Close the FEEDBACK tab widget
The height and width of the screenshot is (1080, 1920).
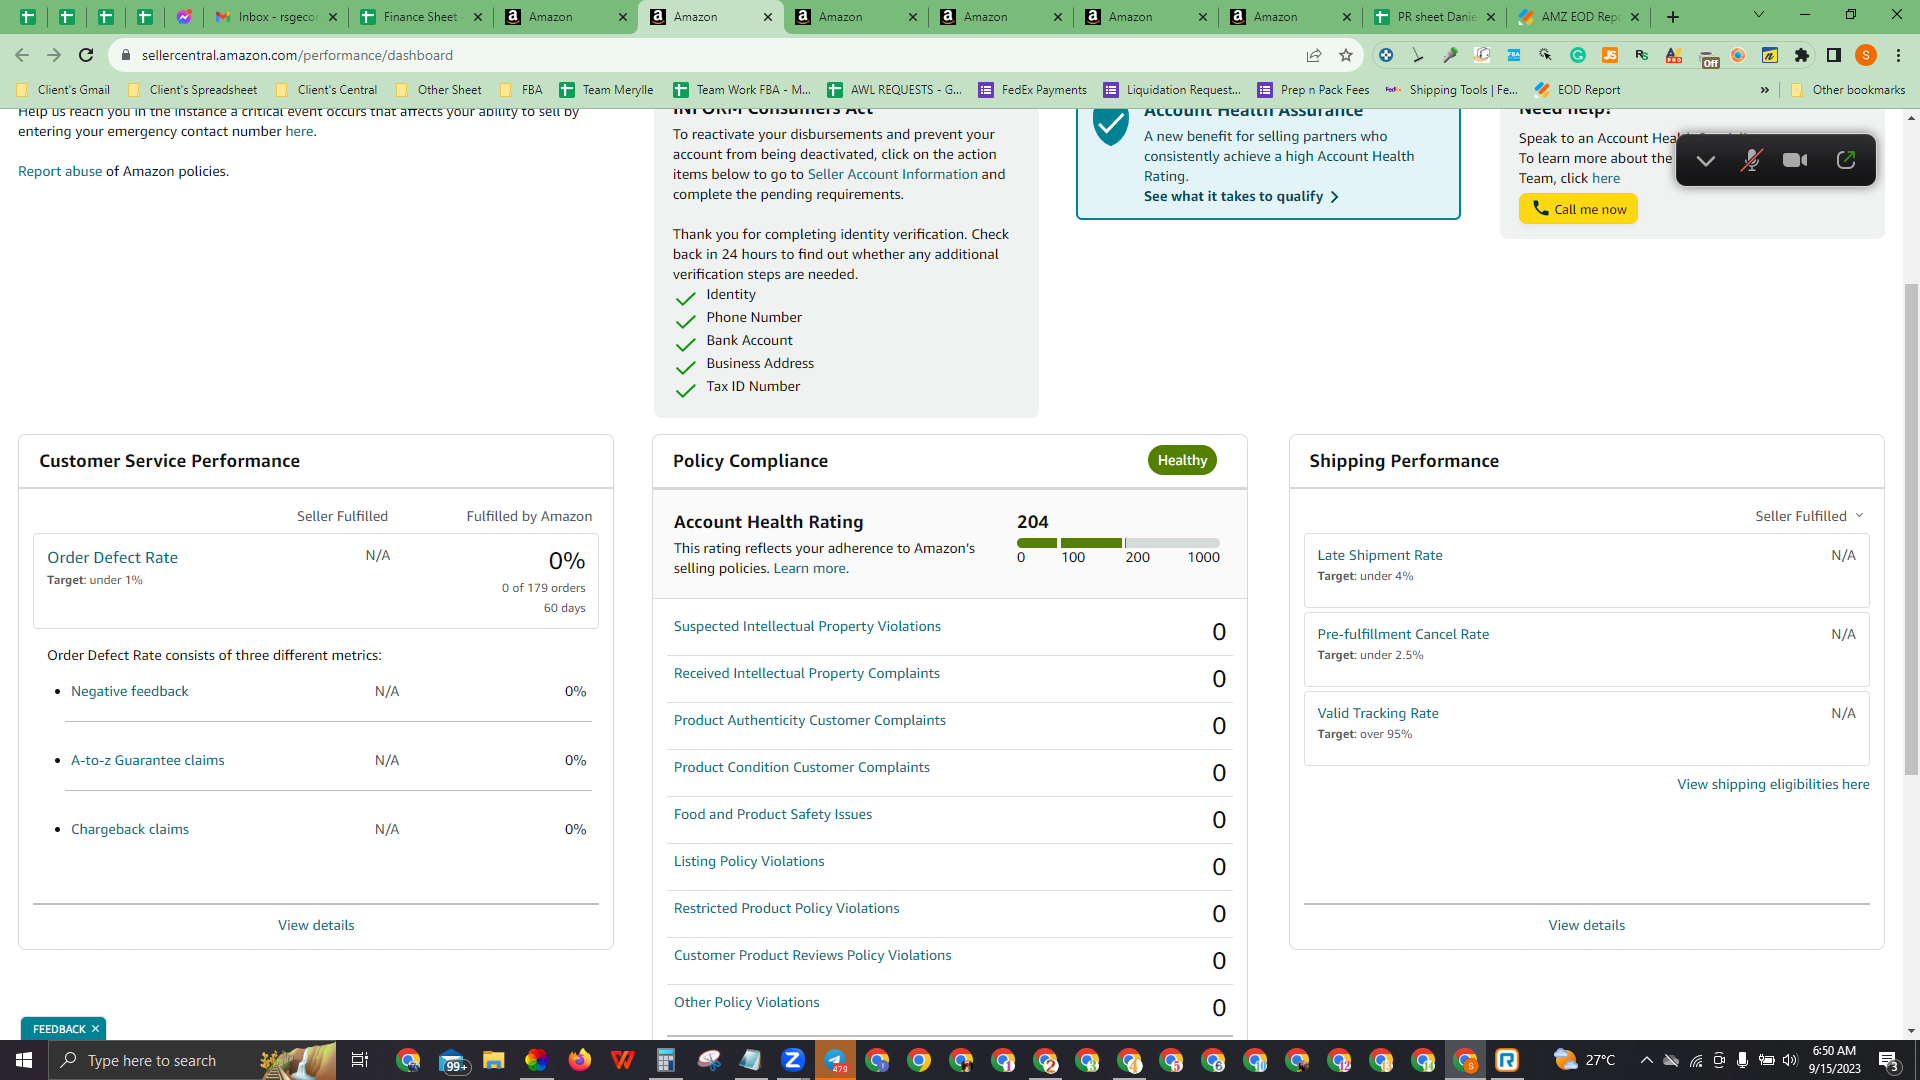(96, 1029)
